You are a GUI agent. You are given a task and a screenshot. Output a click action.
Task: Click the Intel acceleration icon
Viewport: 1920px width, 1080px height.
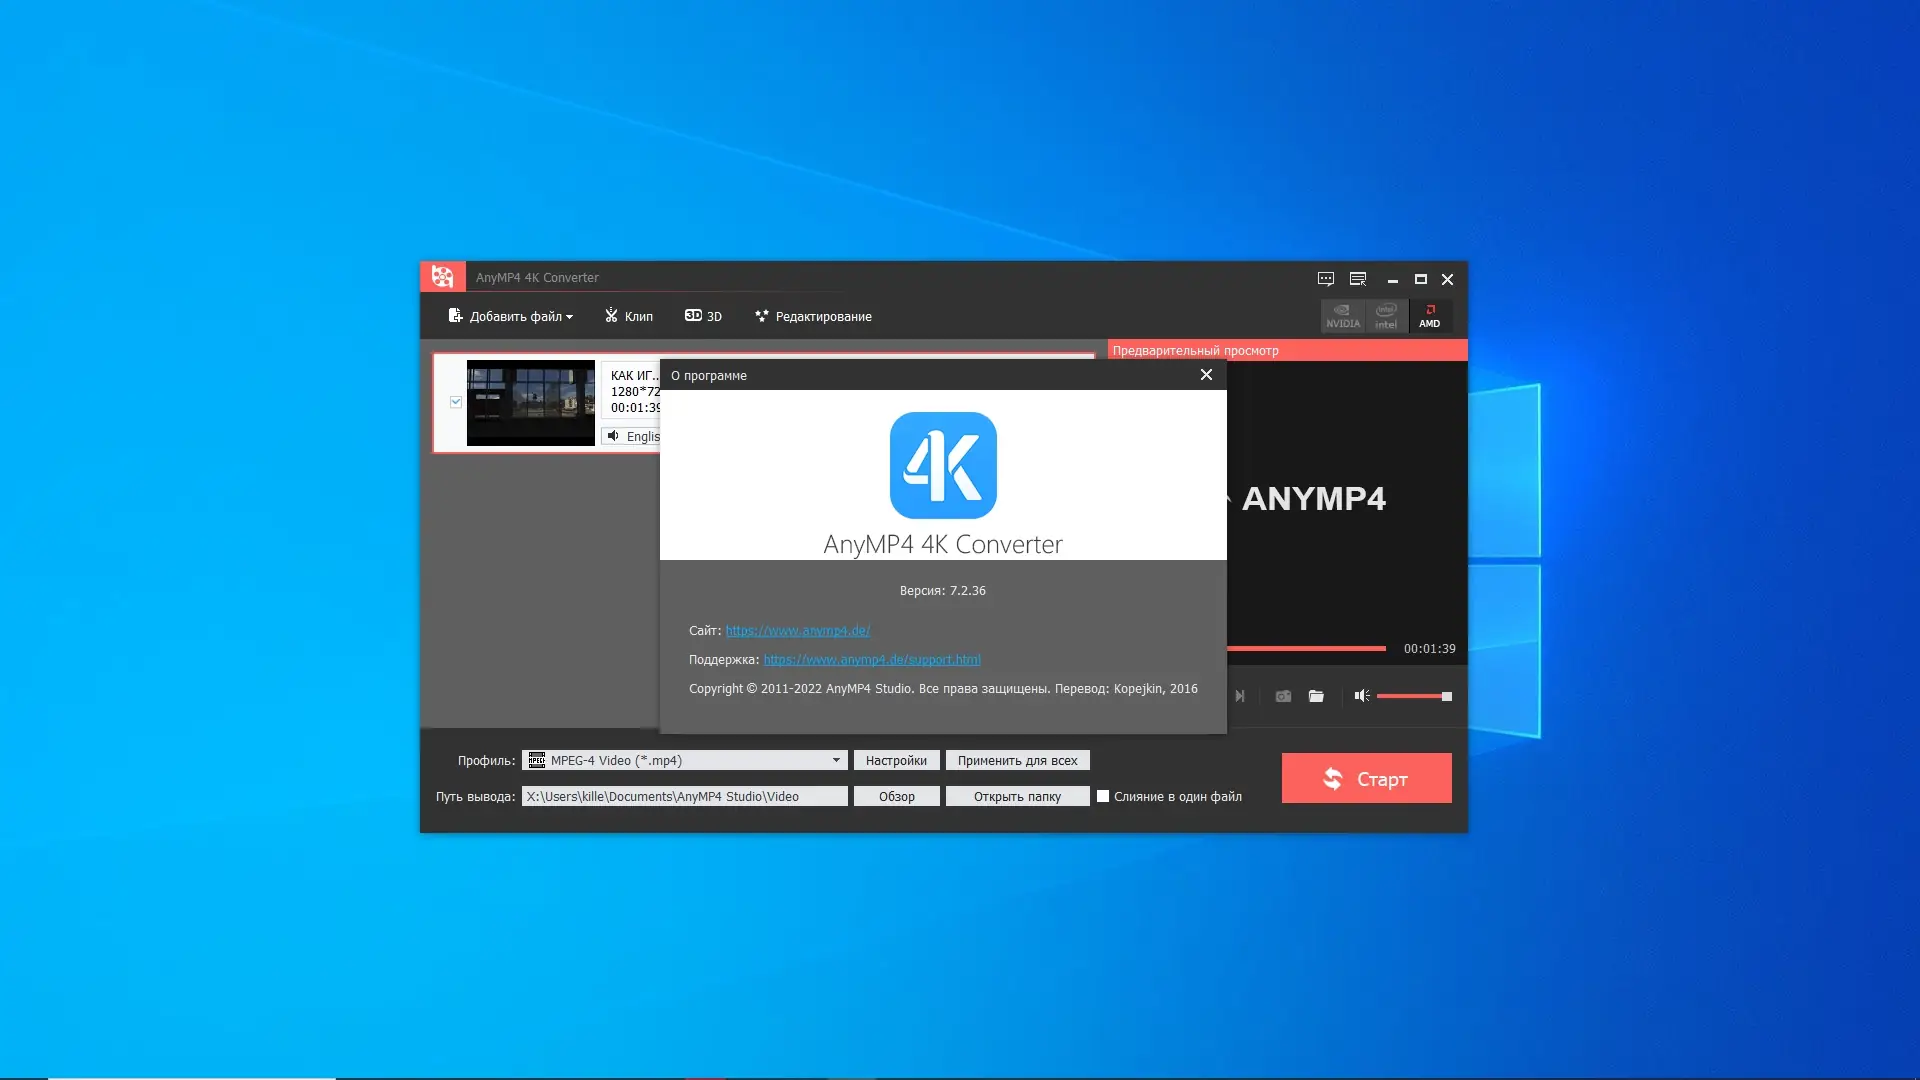coord(1386,316)
